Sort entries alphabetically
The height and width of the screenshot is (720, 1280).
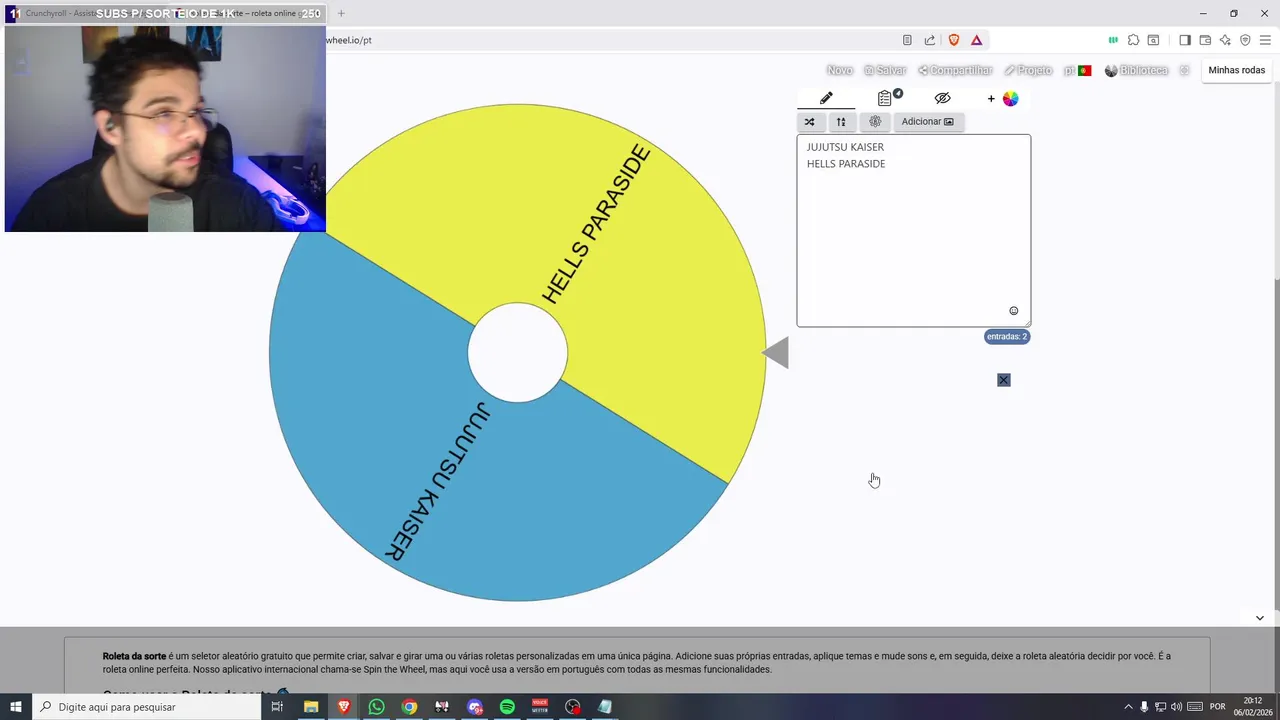coord(841,122)
